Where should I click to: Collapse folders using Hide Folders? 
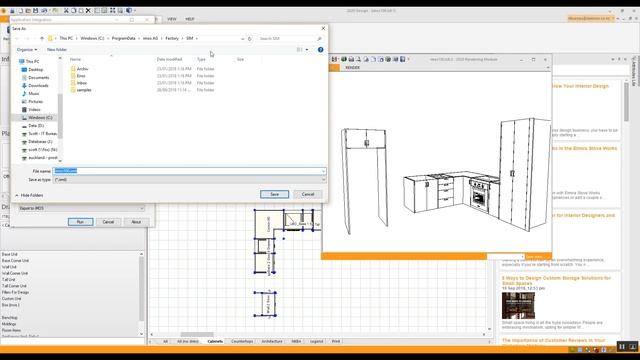click(29, 195)
